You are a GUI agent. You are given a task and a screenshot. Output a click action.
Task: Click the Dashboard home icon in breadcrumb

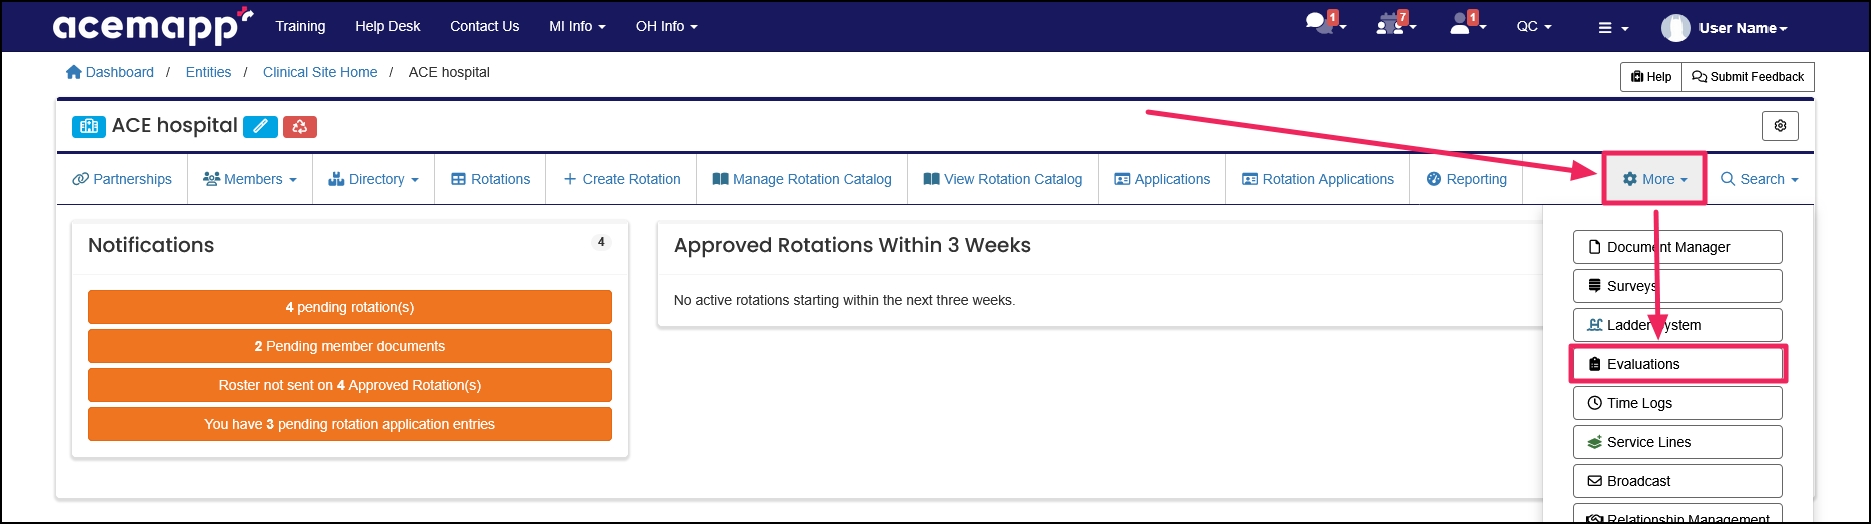click(73, 72)
